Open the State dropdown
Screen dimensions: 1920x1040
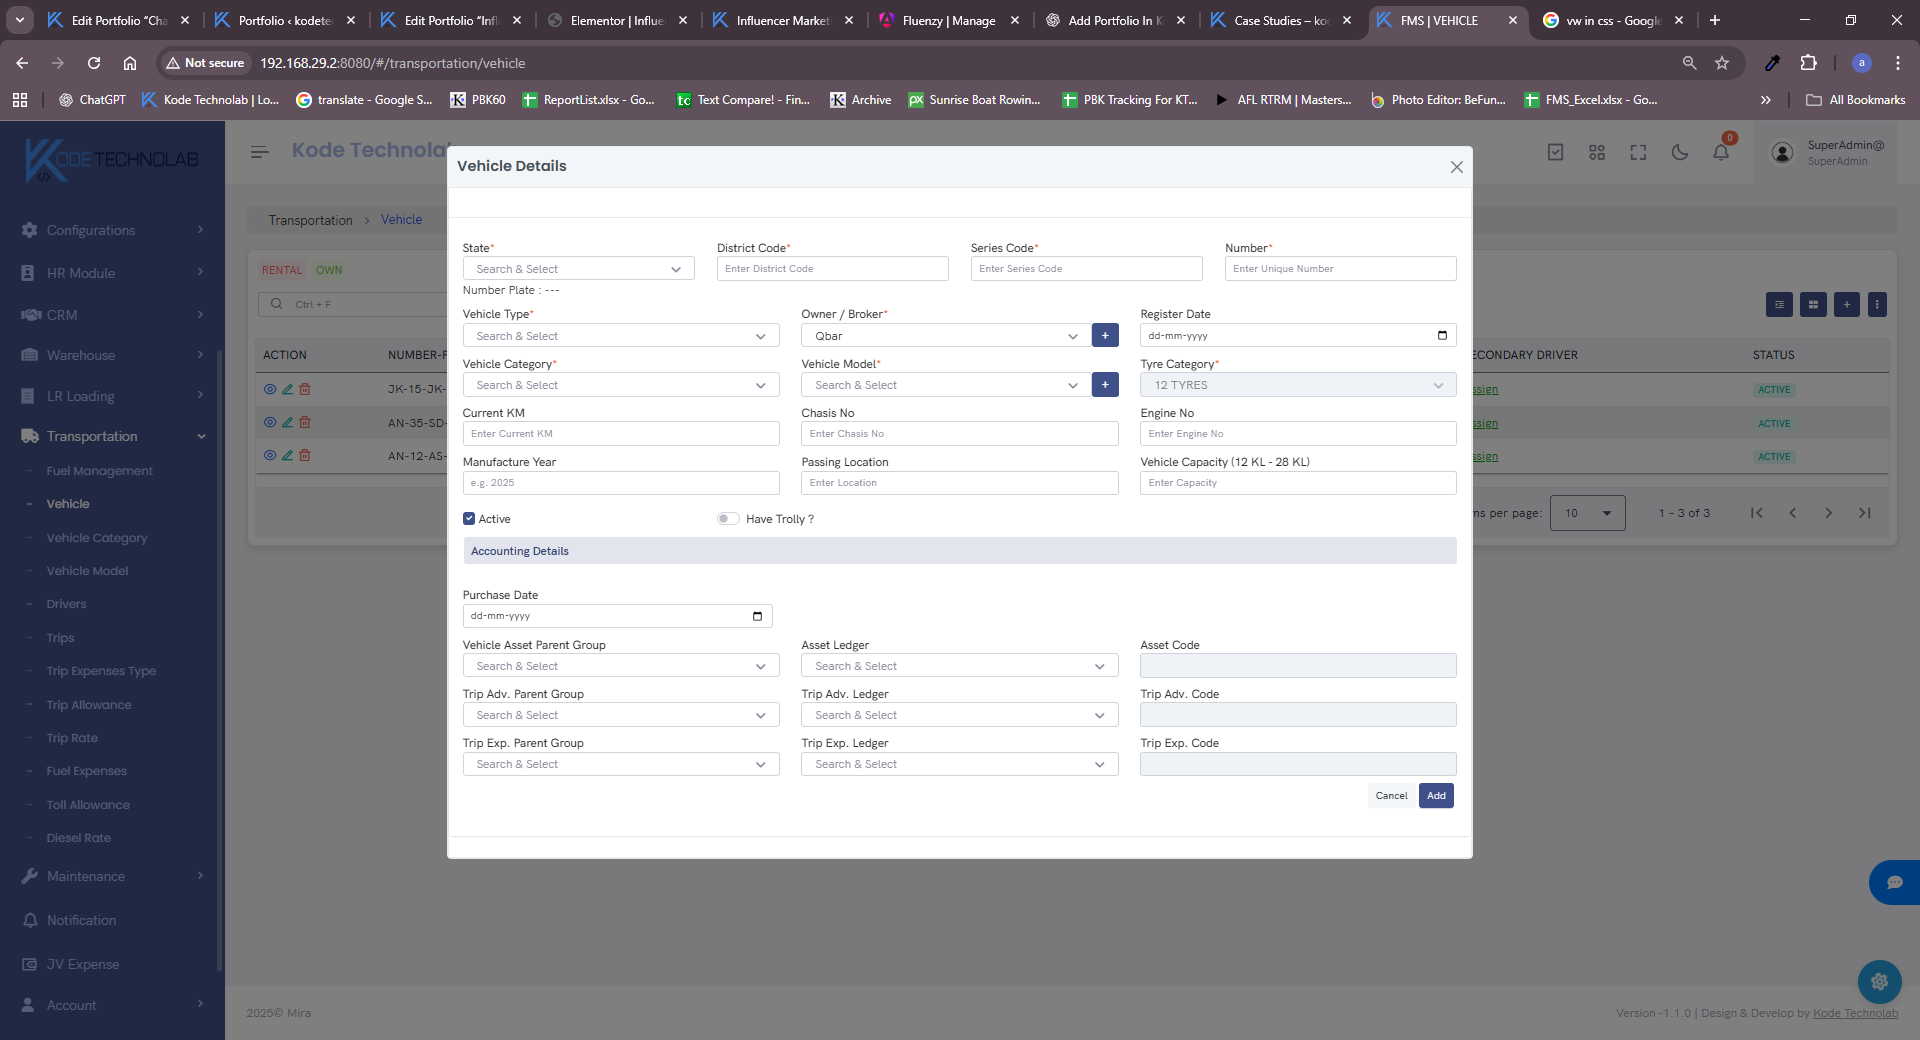tap(578, 269)
